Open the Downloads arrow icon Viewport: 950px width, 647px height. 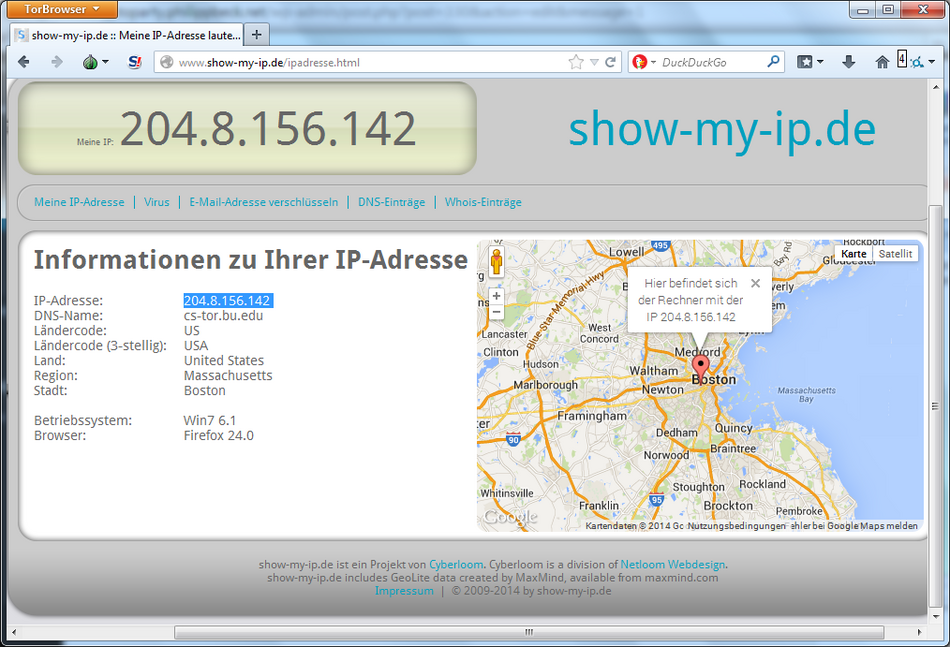[x=849, y=62]
